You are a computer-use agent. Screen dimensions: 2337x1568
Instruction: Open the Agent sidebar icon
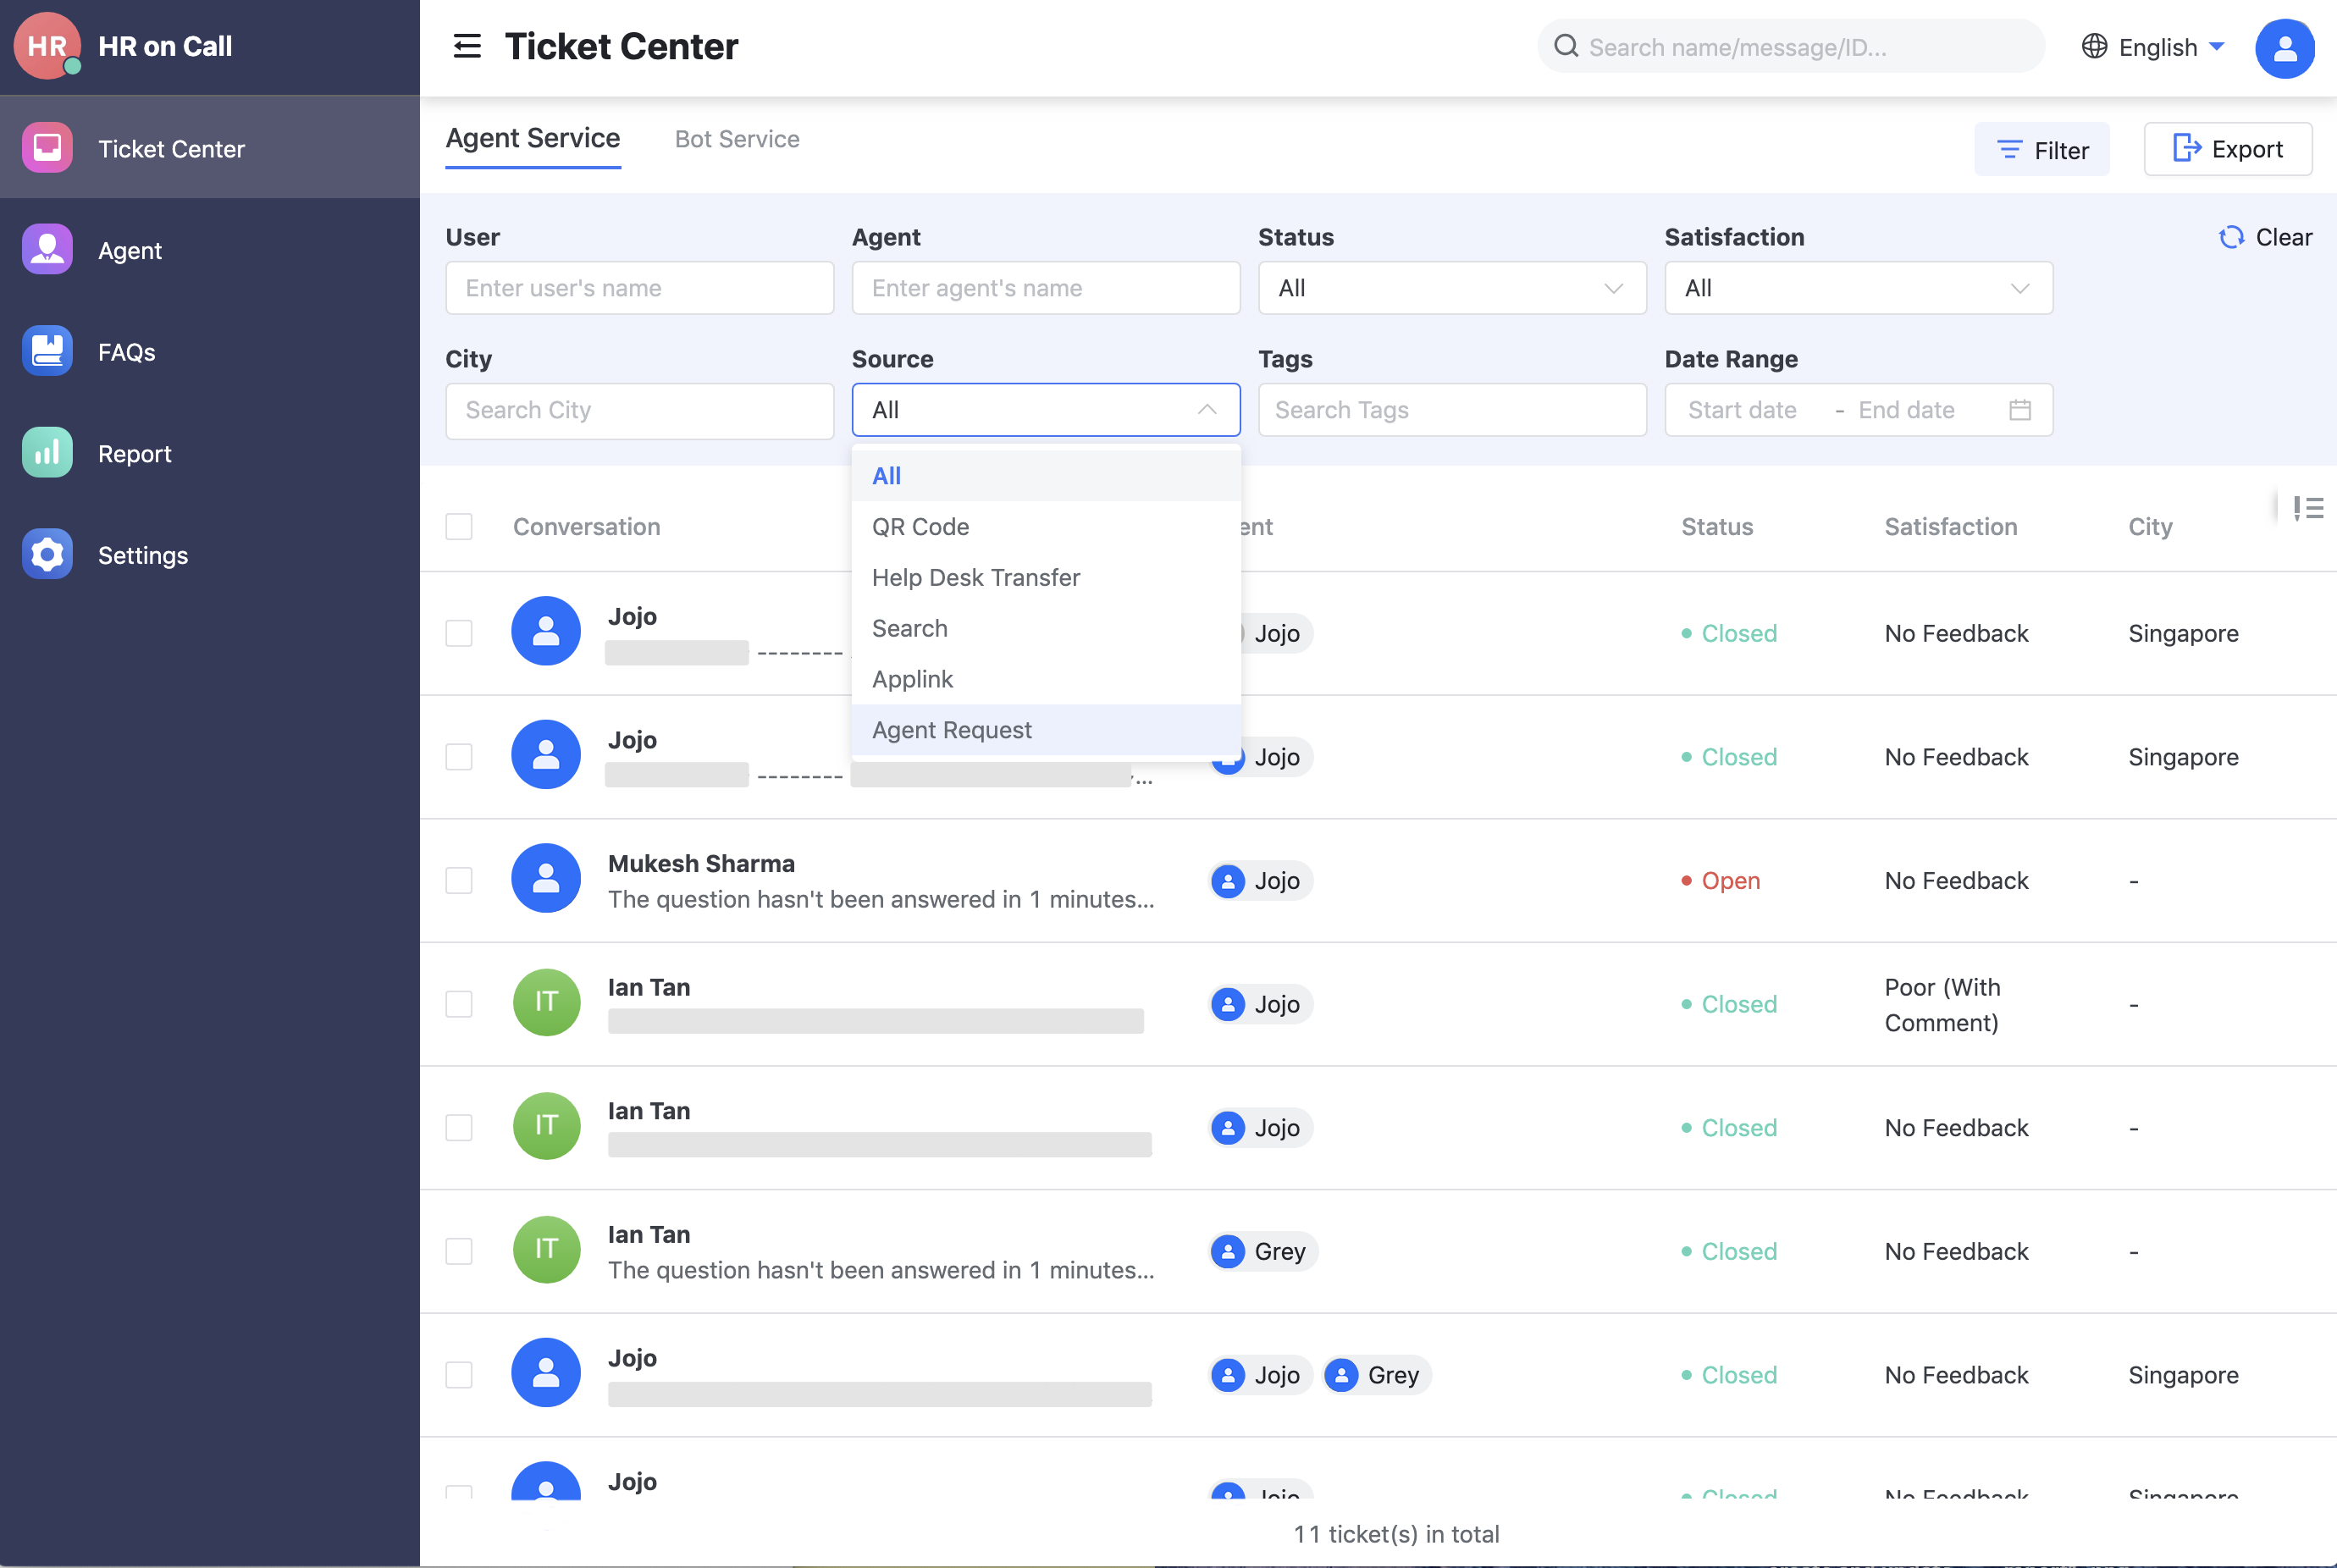tap(47, 250)
